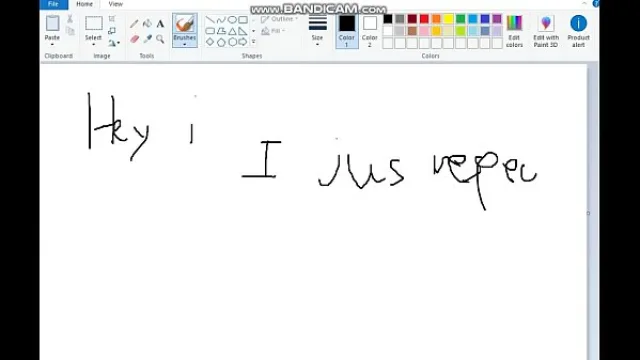640x360 pixels.
Task: Select the Fill with color bucket tool
Action: click(x=147, y=24)
